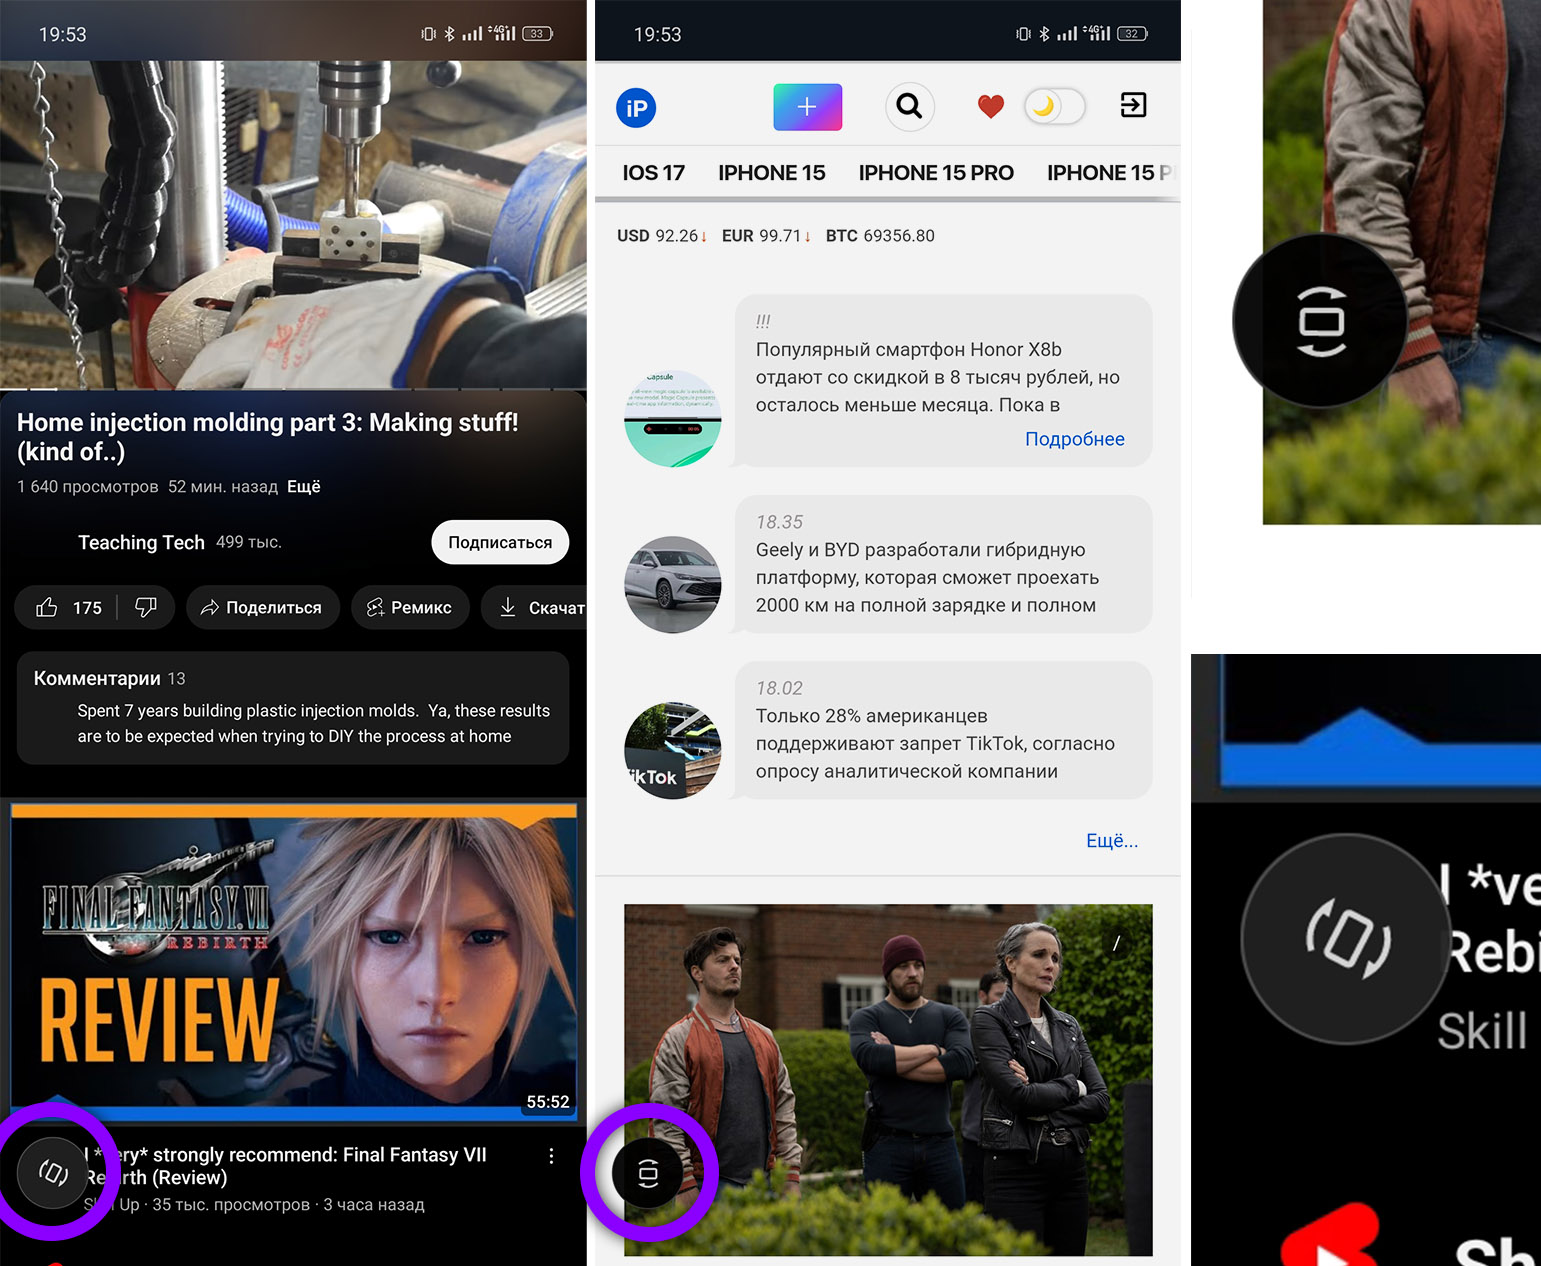Tap the USD 92.26 rate
The width and height of the screenshot is (1541, 1266).
661,236
